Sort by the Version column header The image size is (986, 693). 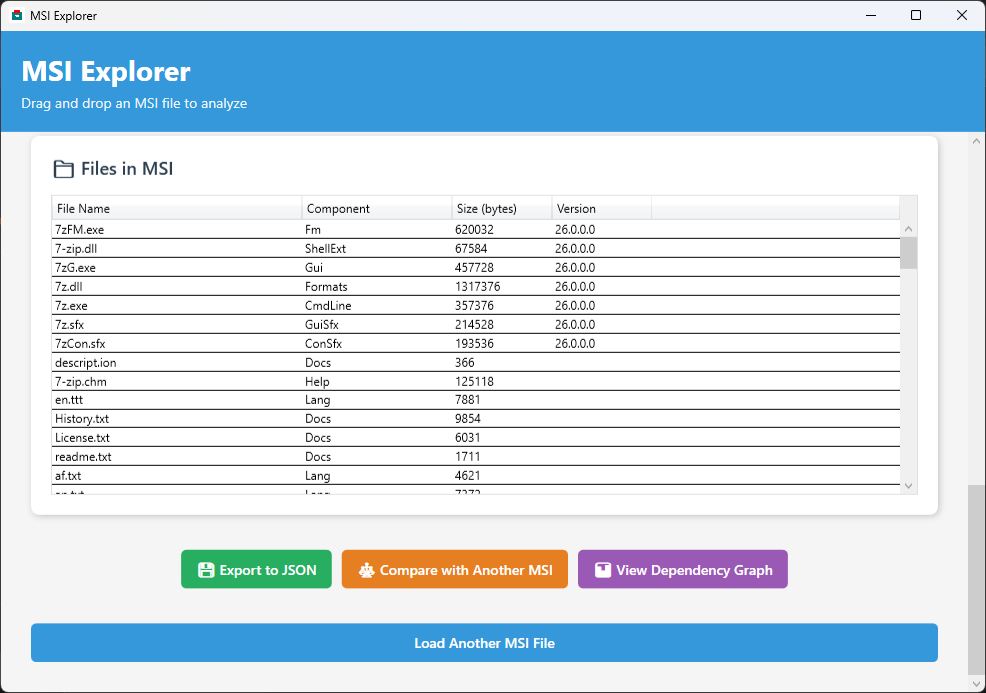point(602,208)
